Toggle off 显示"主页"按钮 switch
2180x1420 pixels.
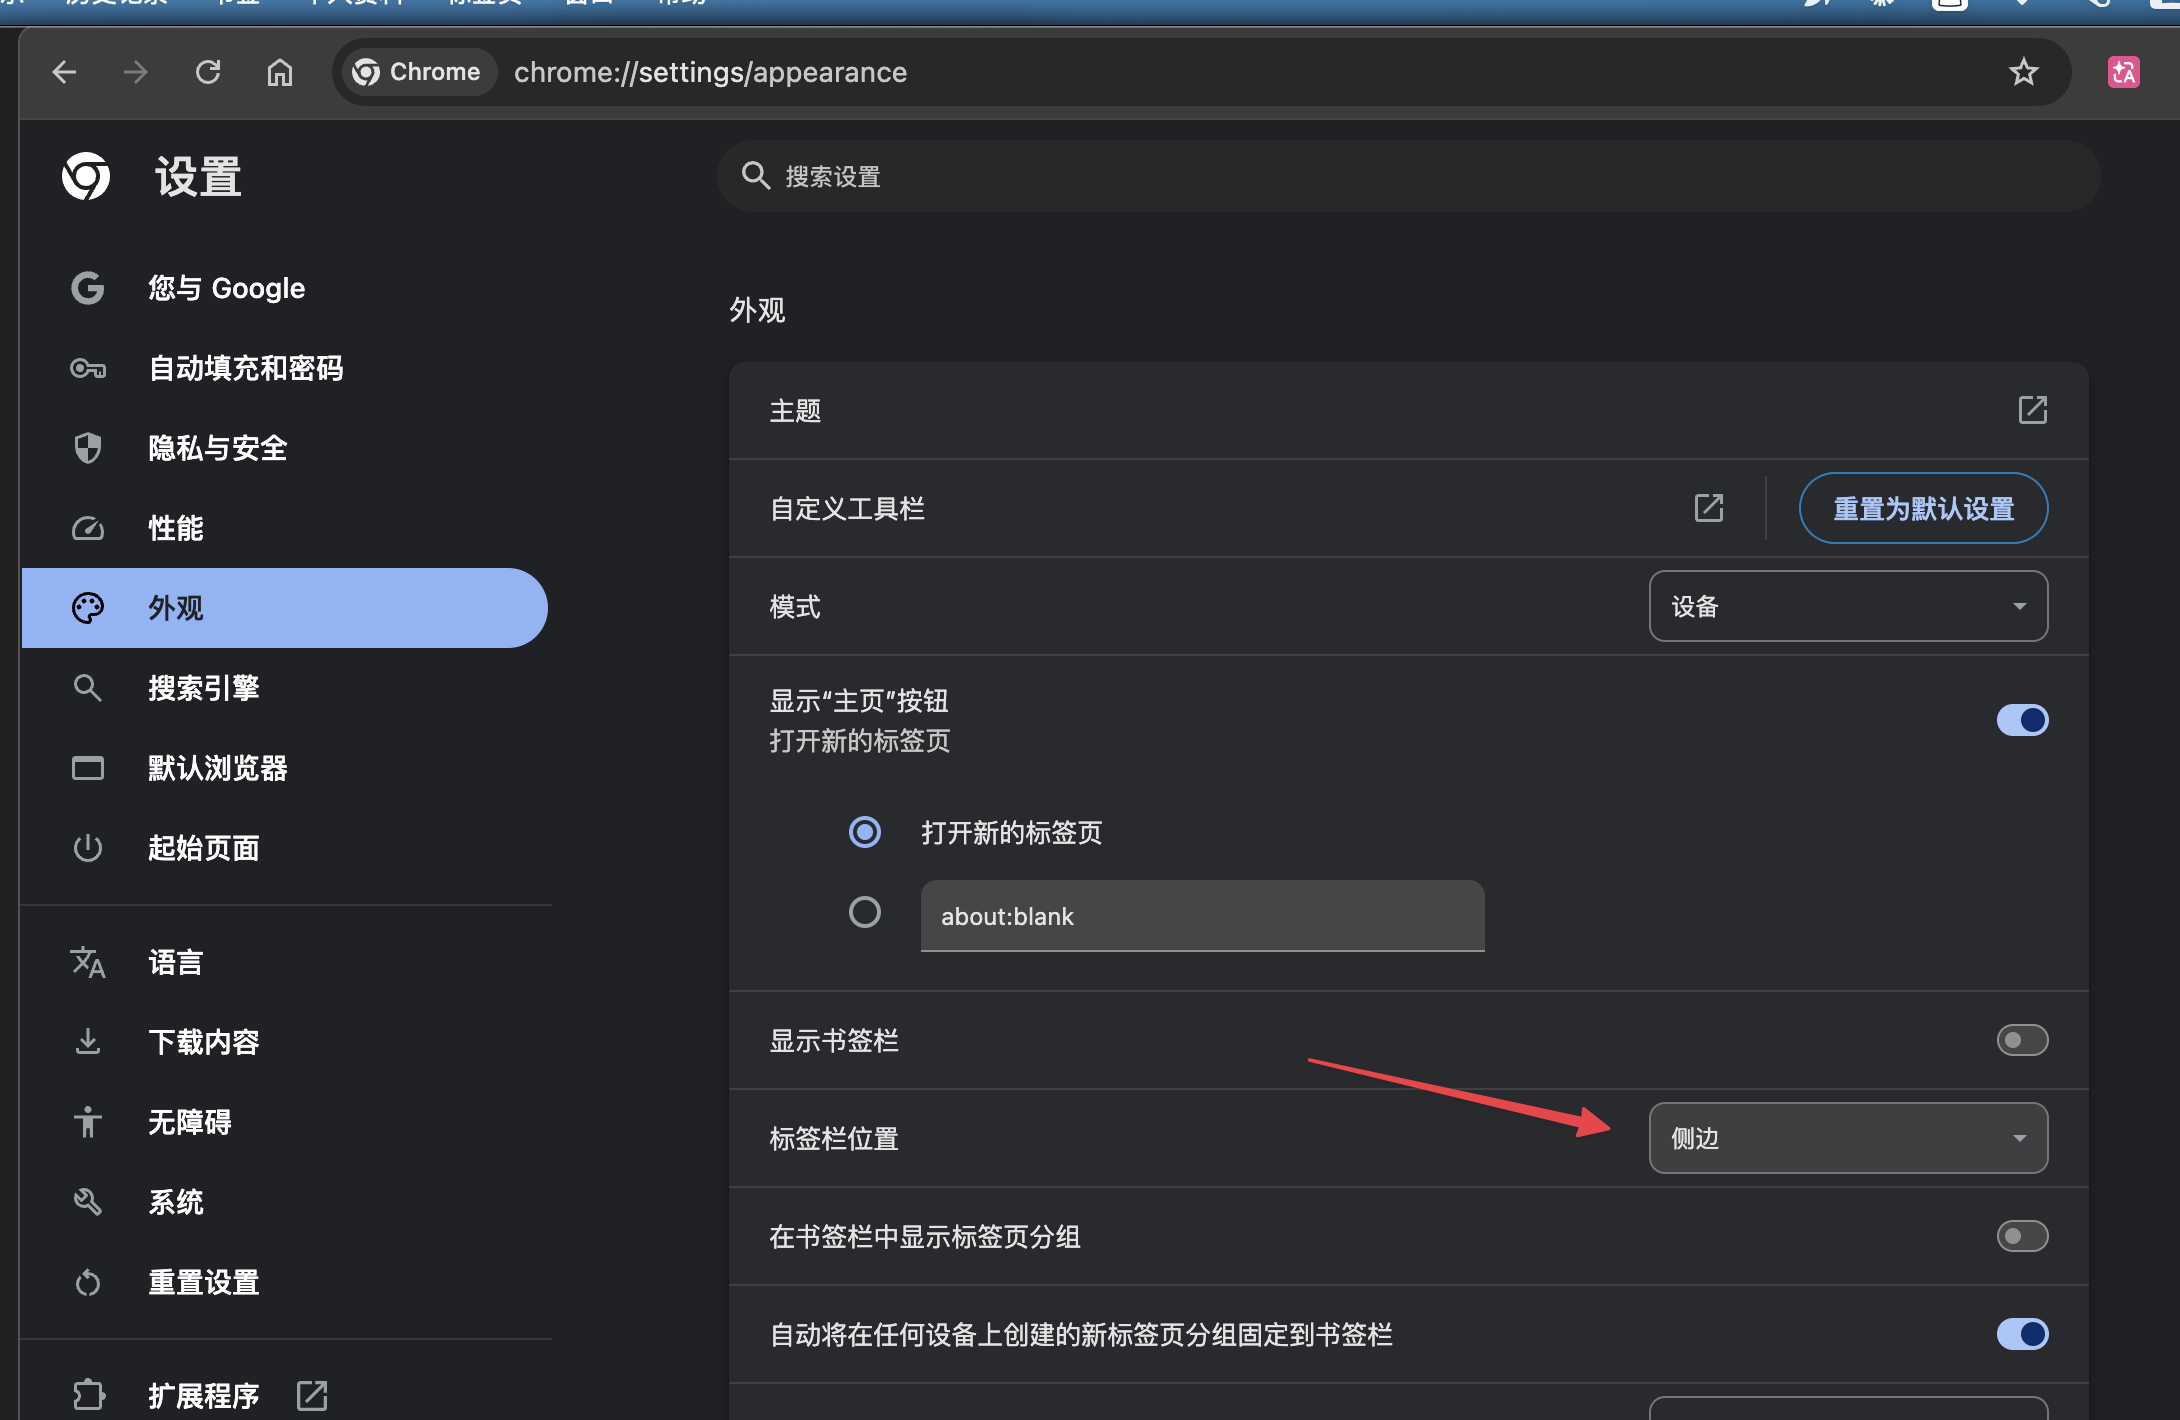pyautogui.click(x=2021, y=720)
